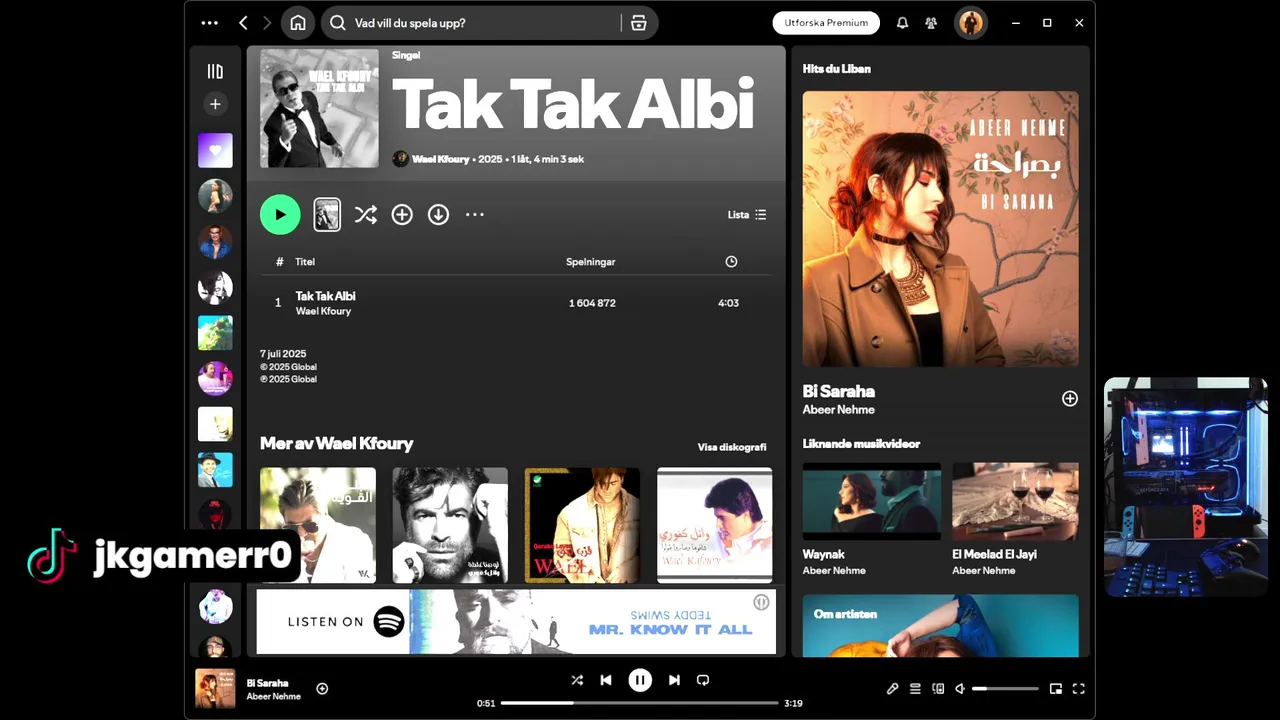Open the Waynak music video
1280x720 pixels.
pyautogui.click(x=871, y=501)
